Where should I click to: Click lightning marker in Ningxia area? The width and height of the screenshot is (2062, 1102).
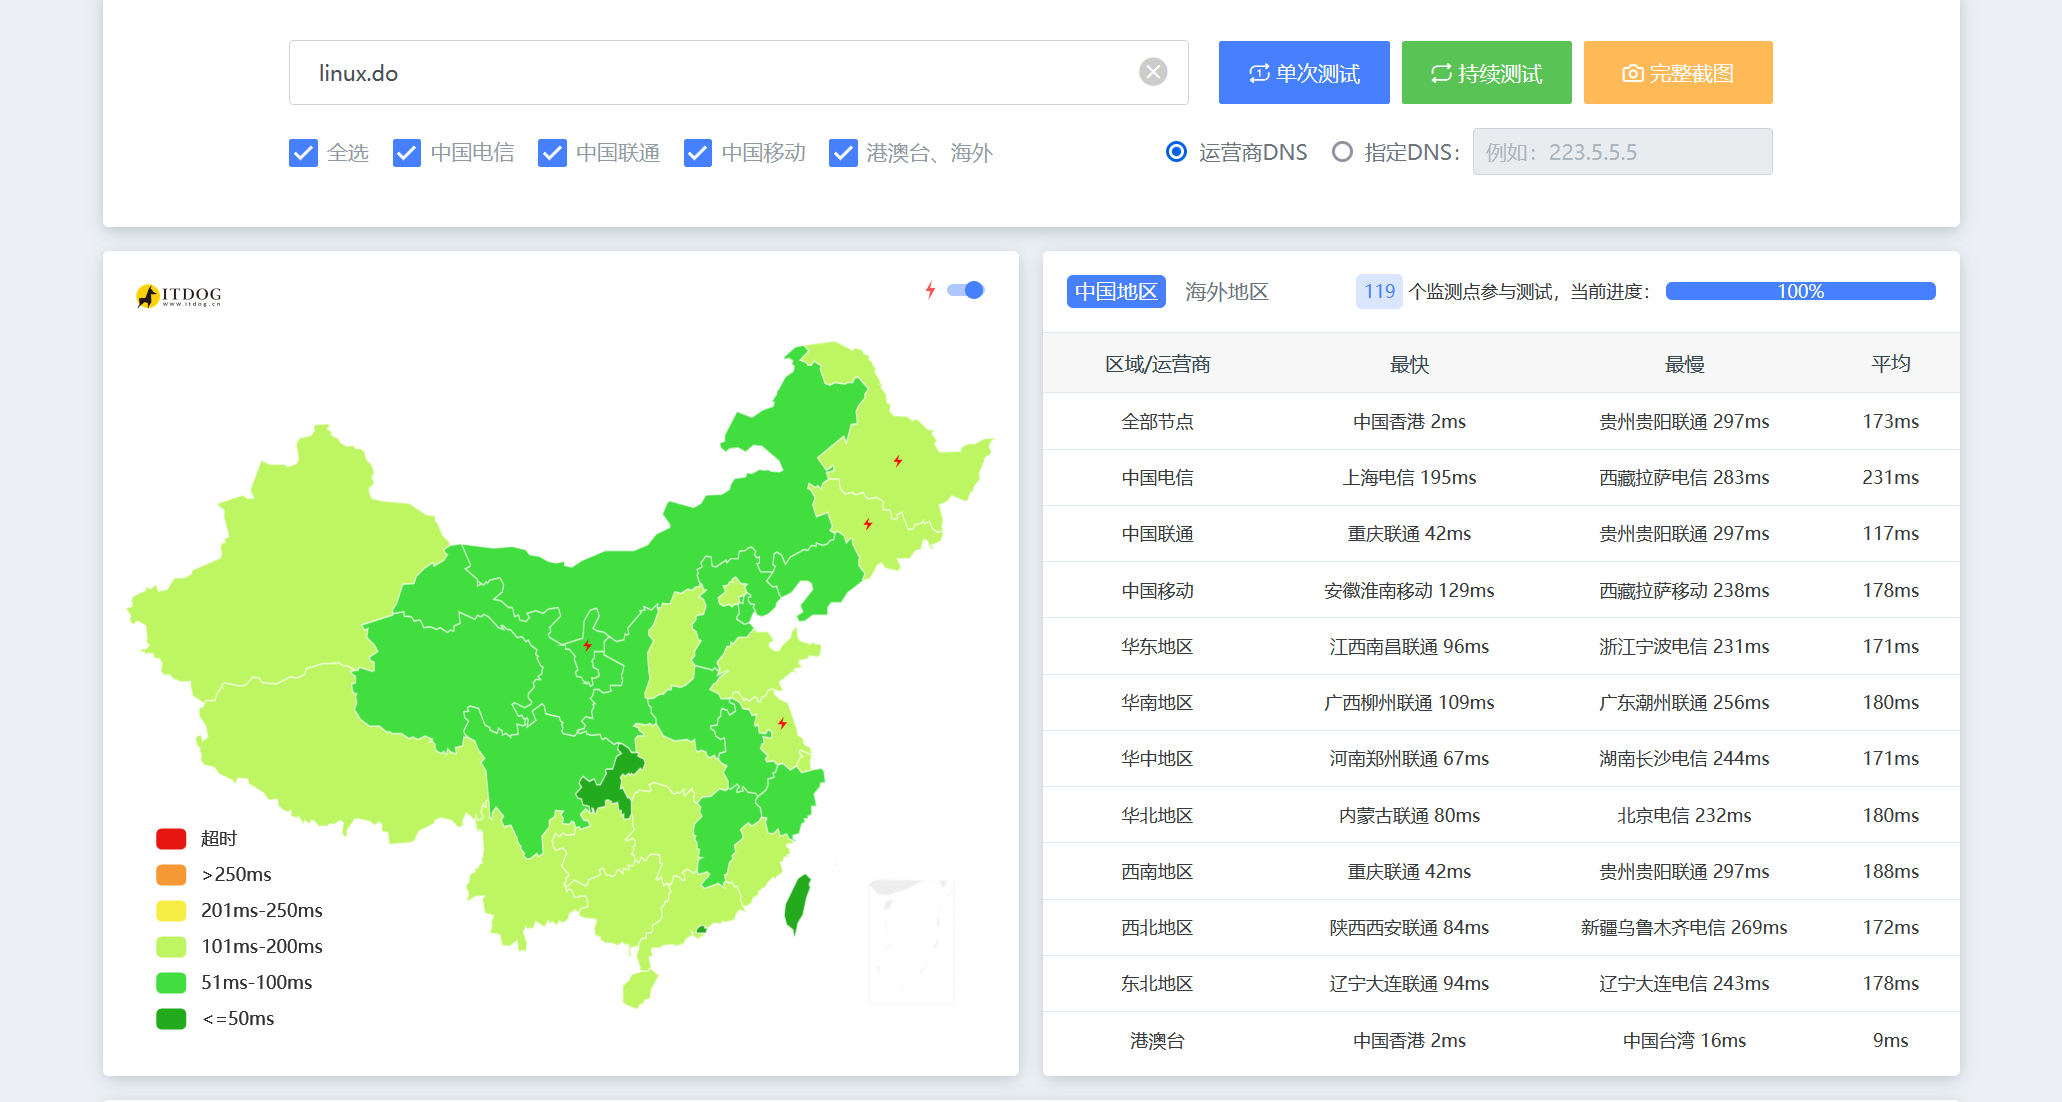coord(587,645)
